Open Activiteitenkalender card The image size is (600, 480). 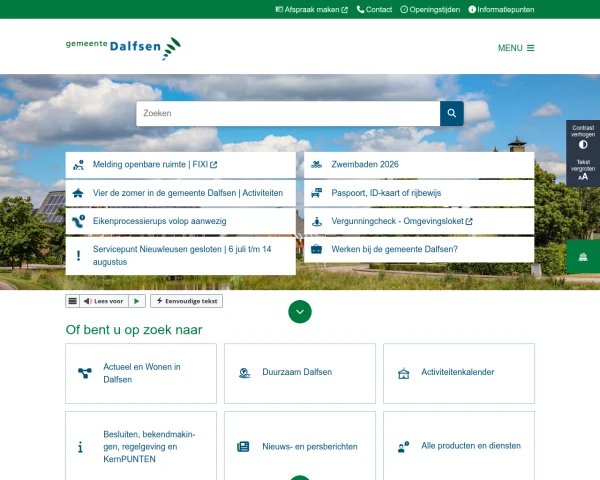tap(459, 373)
